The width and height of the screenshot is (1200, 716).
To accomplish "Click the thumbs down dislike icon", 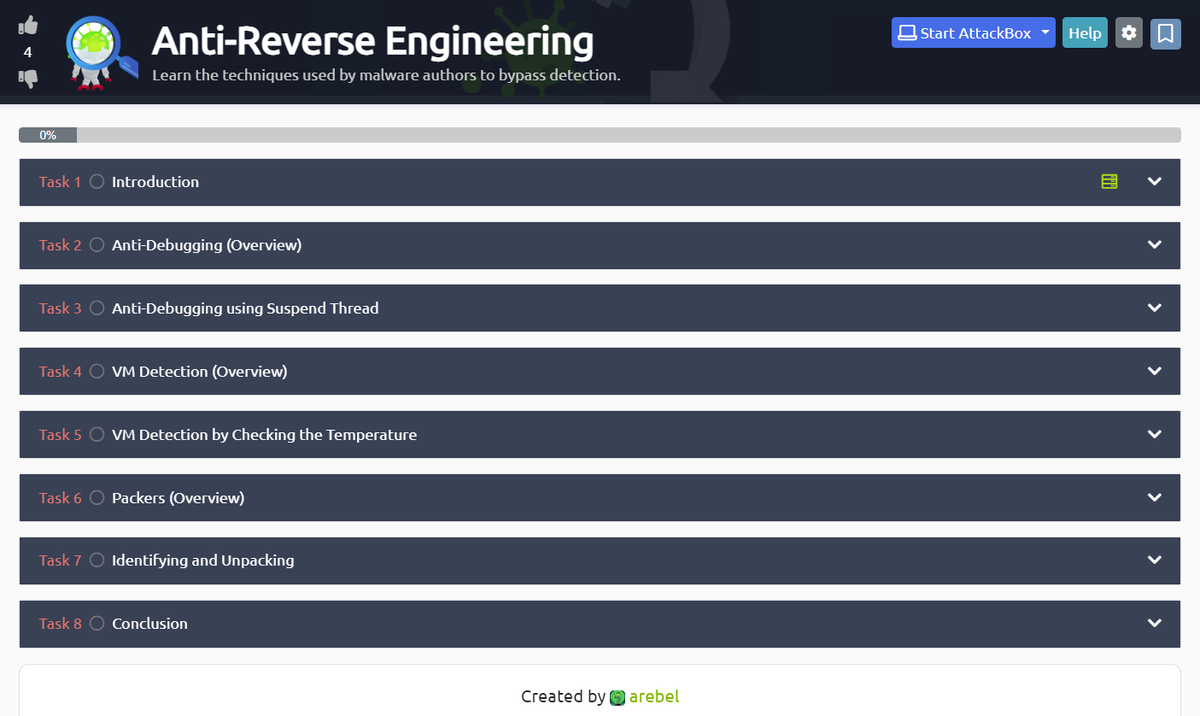I will [x=28, y=78].
